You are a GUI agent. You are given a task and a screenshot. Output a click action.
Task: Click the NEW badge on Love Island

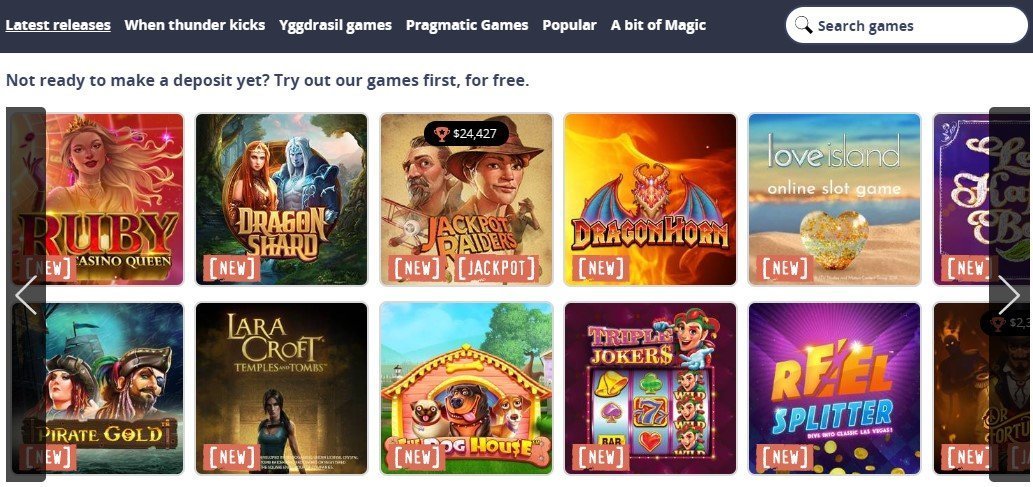click(x=785, y=268)
